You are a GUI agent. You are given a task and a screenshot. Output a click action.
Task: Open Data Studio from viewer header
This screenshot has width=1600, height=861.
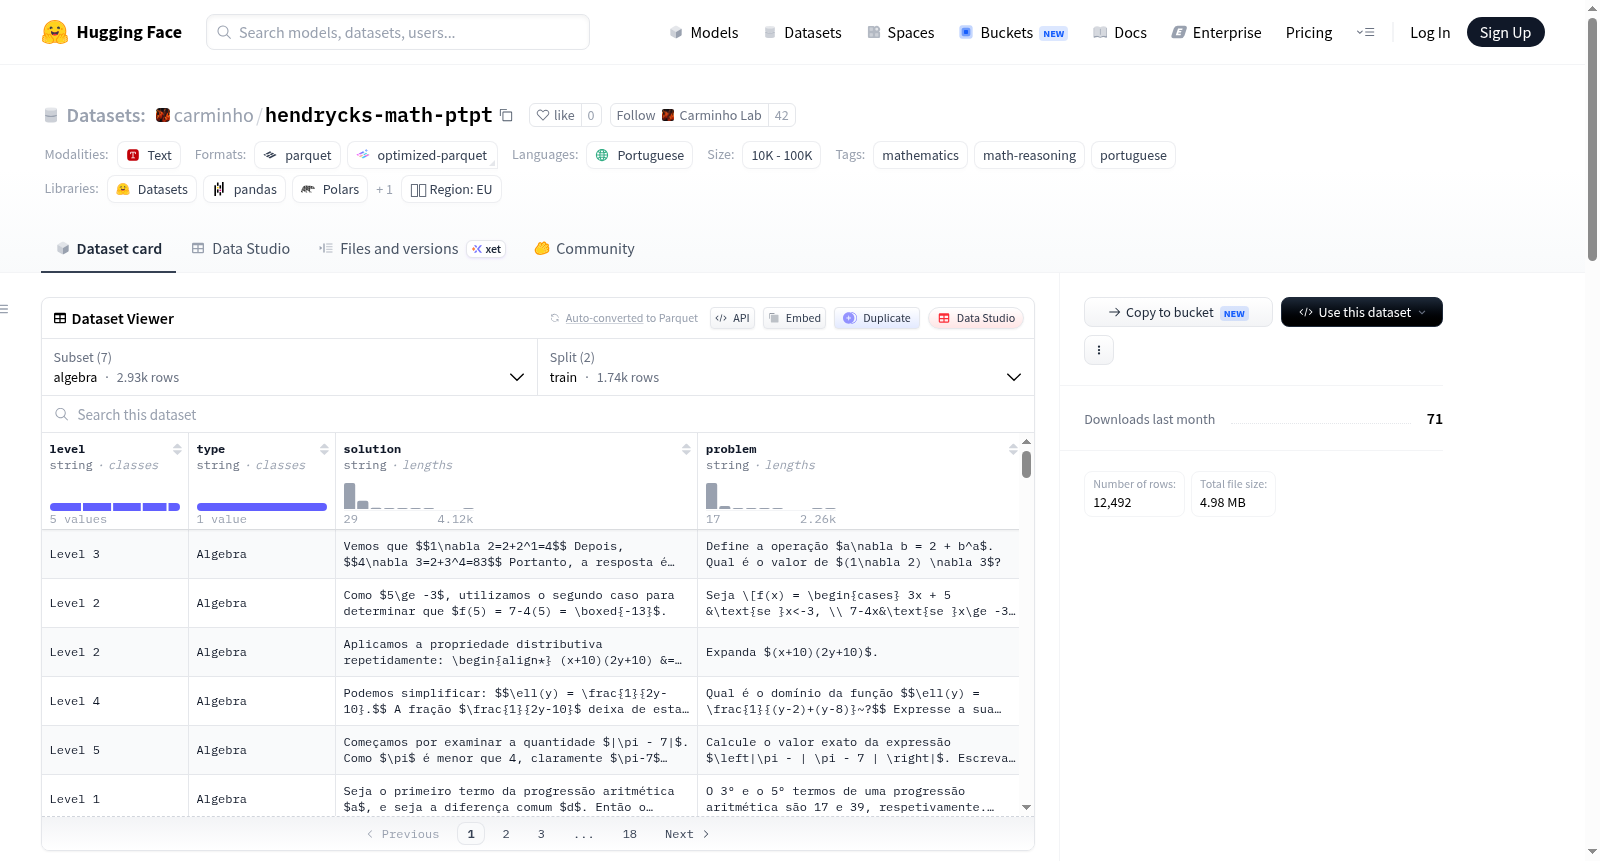976,318
